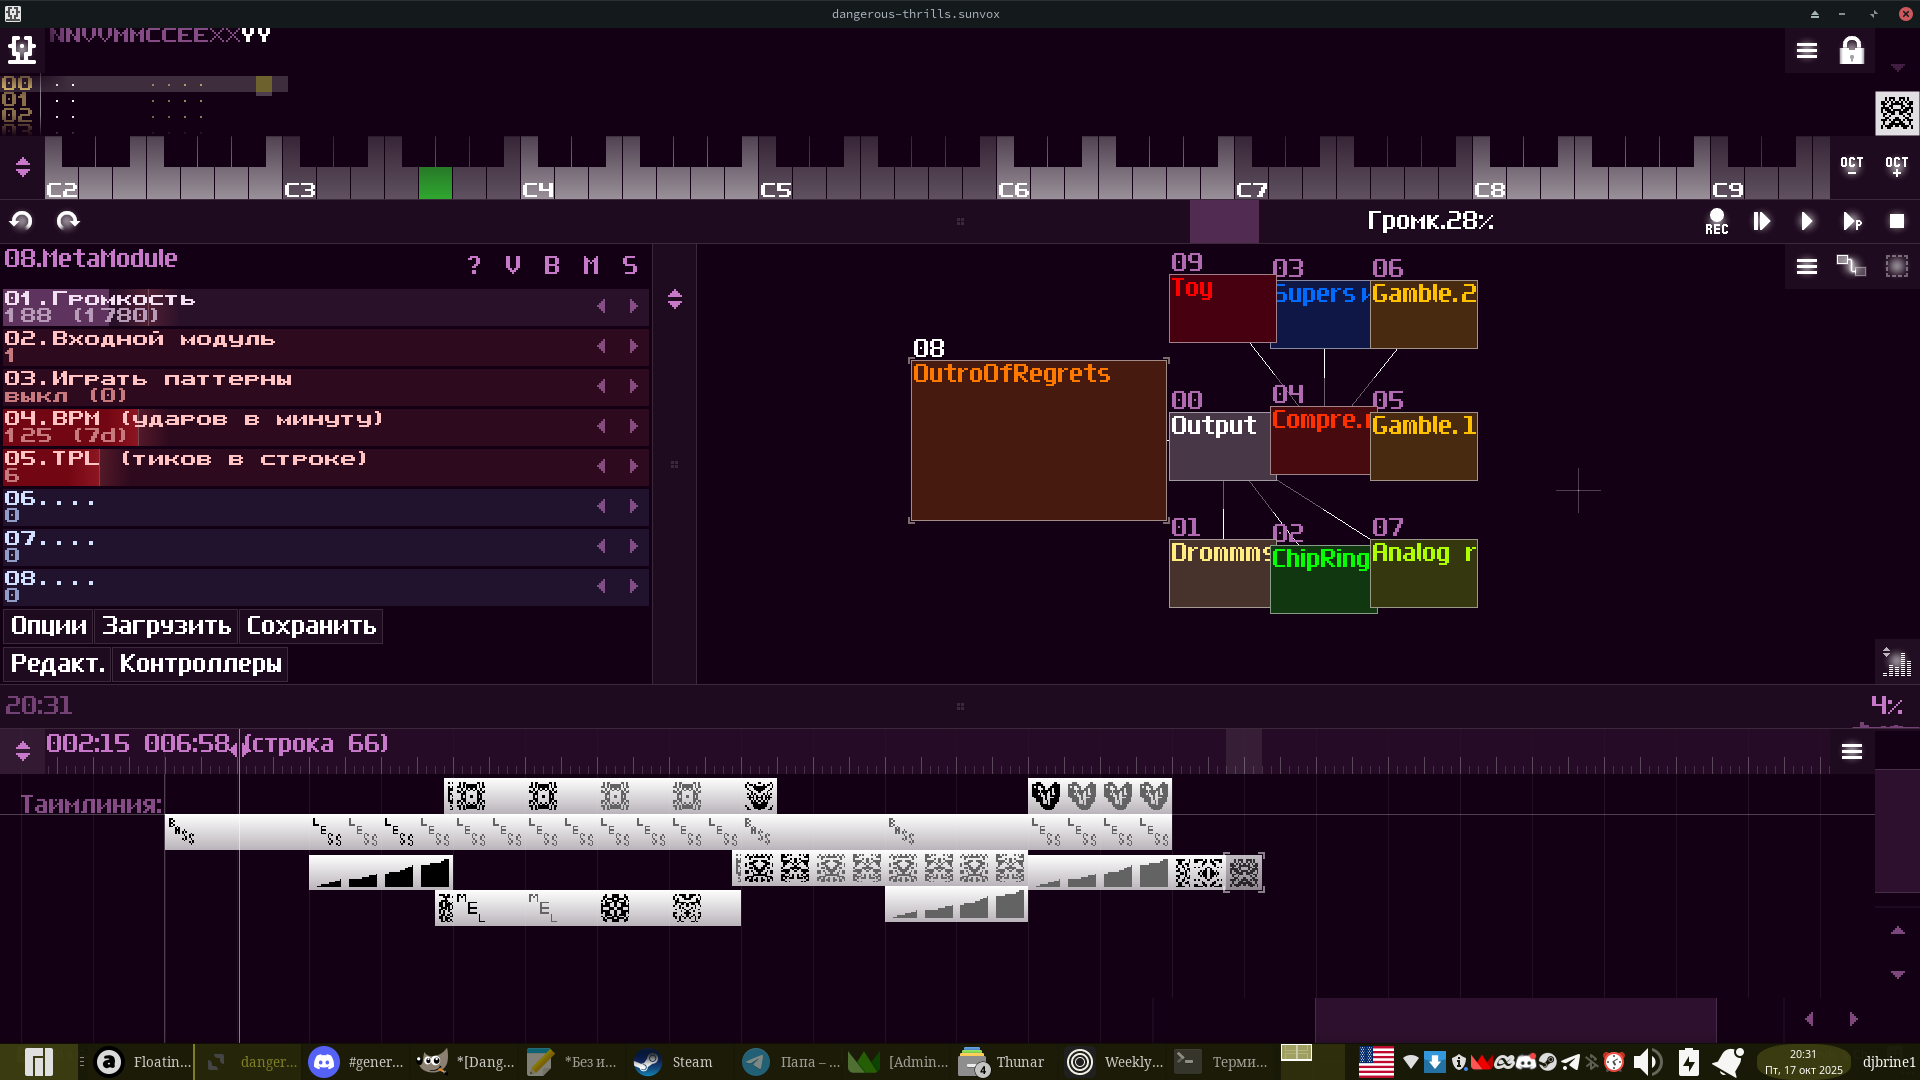The width and height of the screenshot is (1920, 1080).
Task: Open the Редакт. tab
Action: point(57,664)
